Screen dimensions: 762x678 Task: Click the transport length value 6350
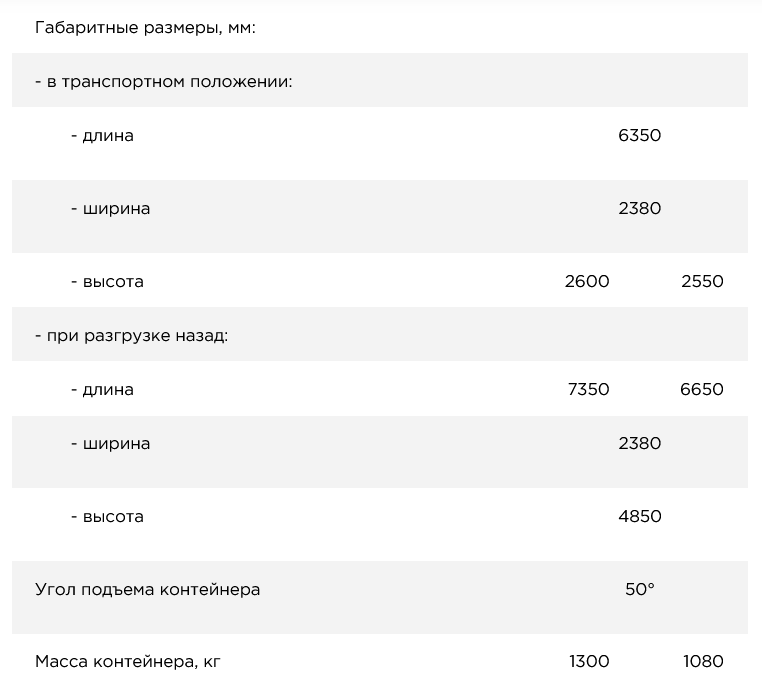[639, 135]
